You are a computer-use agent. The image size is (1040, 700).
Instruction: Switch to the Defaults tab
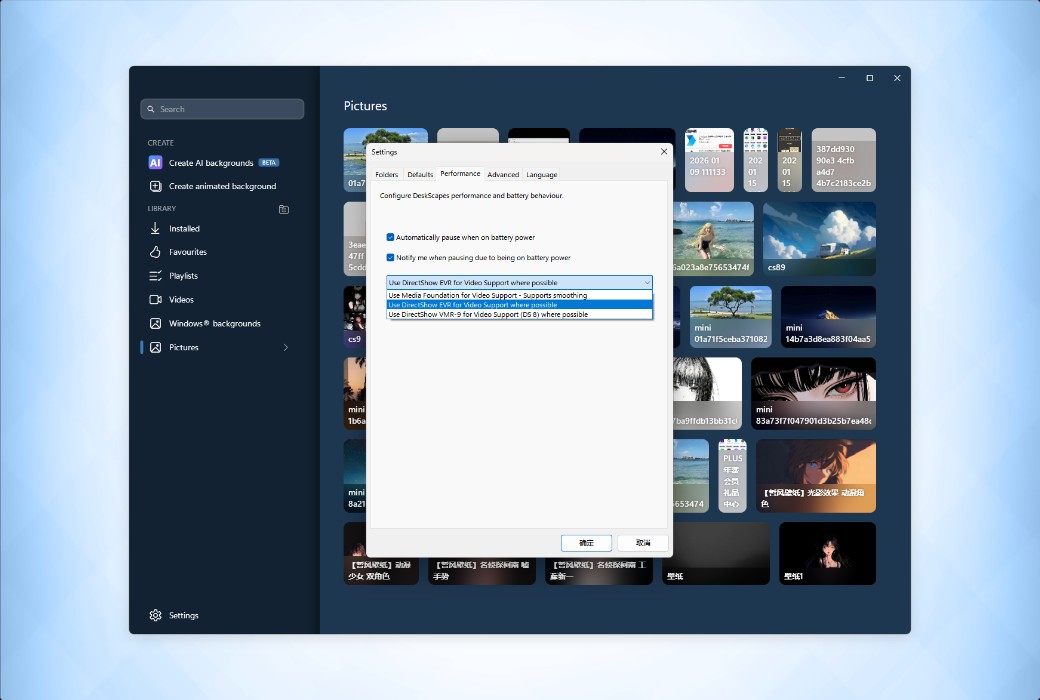(420, 175)
